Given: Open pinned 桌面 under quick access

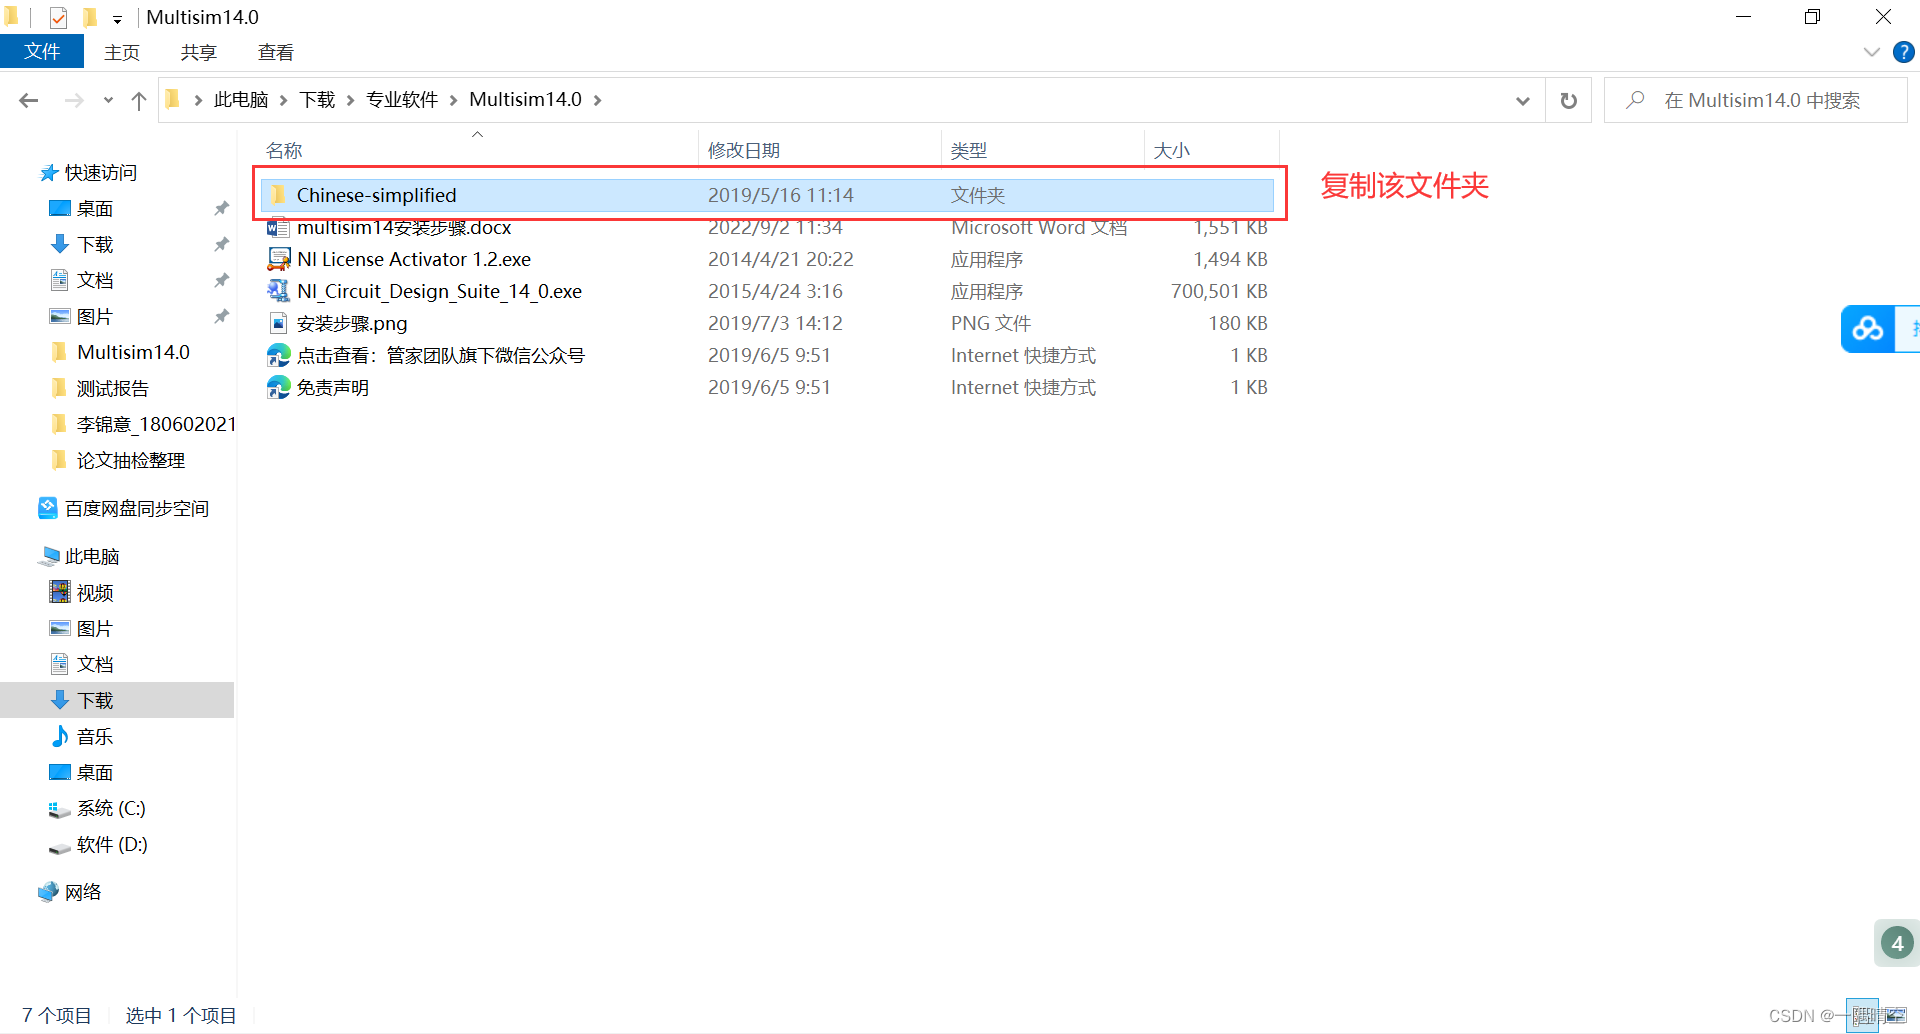Looking at the screenshot, I should 95,209.
